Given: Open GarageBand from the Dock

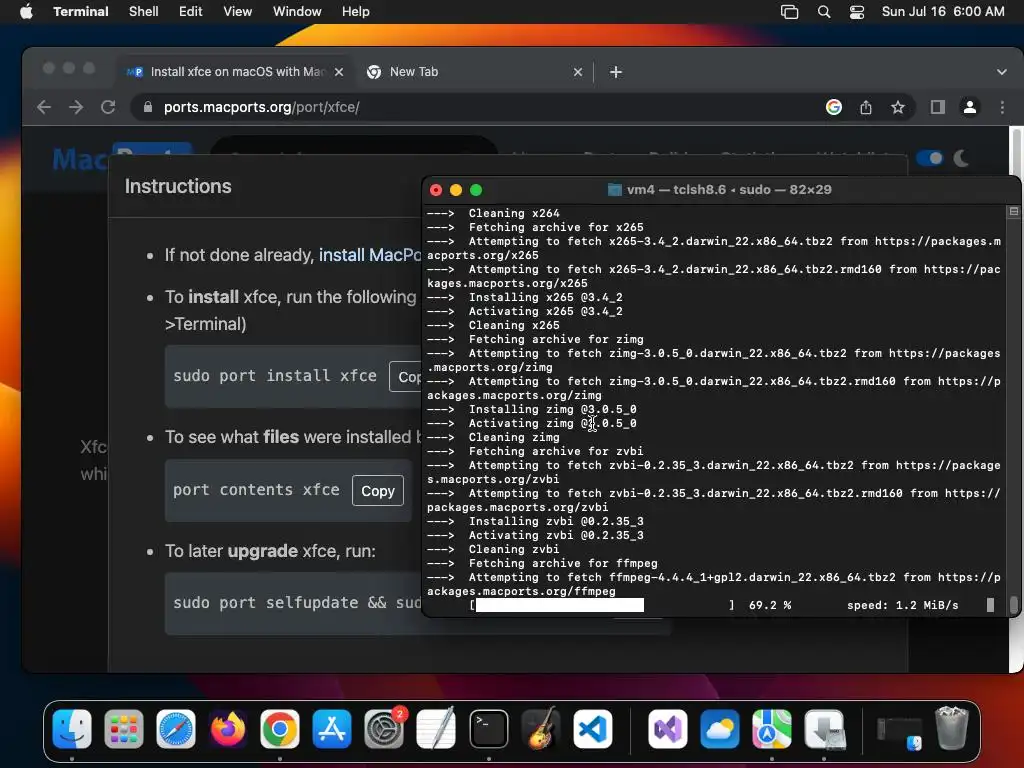Looking at the screenshot, I should pyautogui.click(x=541, y=729).
